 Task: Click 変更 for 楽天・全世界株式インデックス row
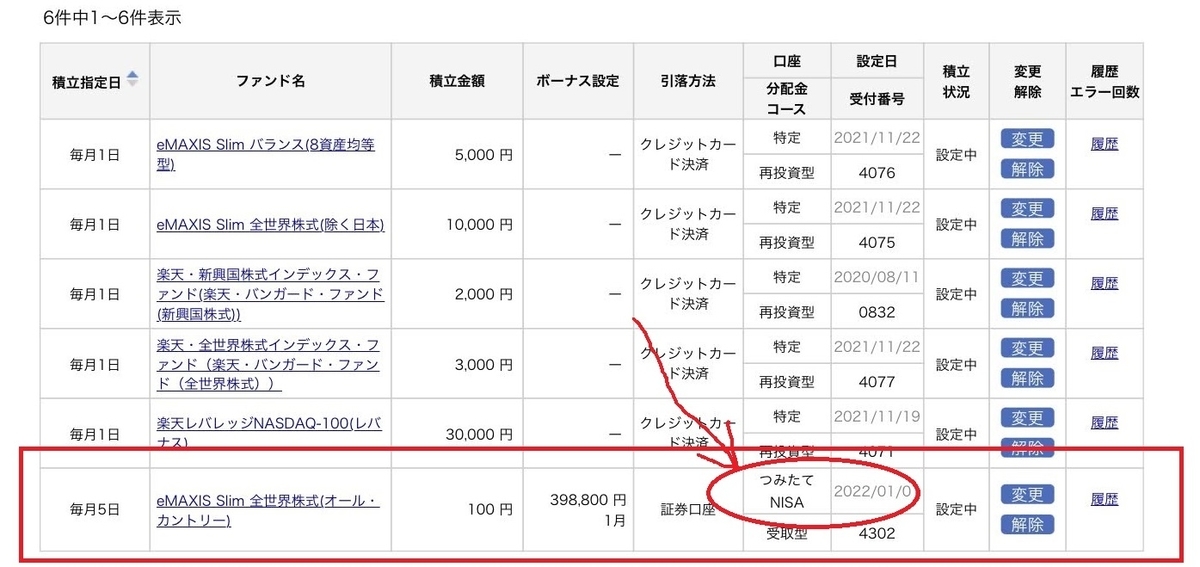pos(1027,348)
